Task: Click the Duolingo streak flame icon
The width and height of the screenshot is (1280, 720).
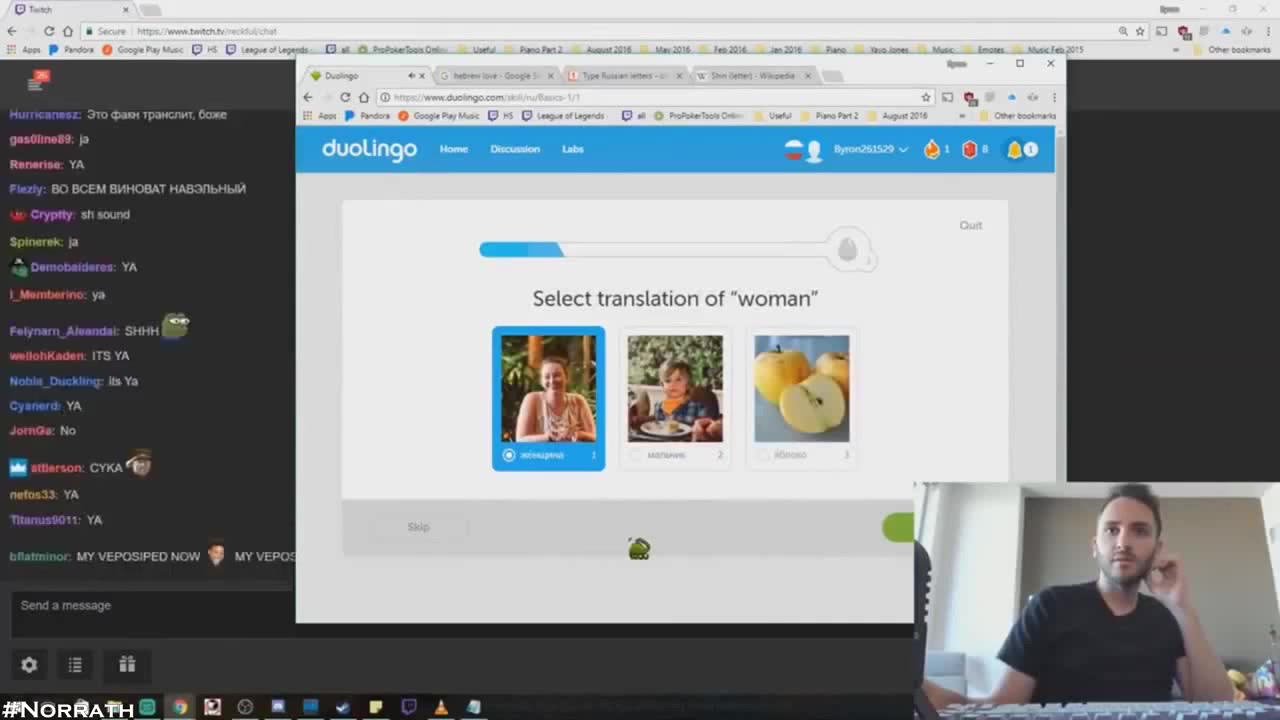Action: click(932, 150)
